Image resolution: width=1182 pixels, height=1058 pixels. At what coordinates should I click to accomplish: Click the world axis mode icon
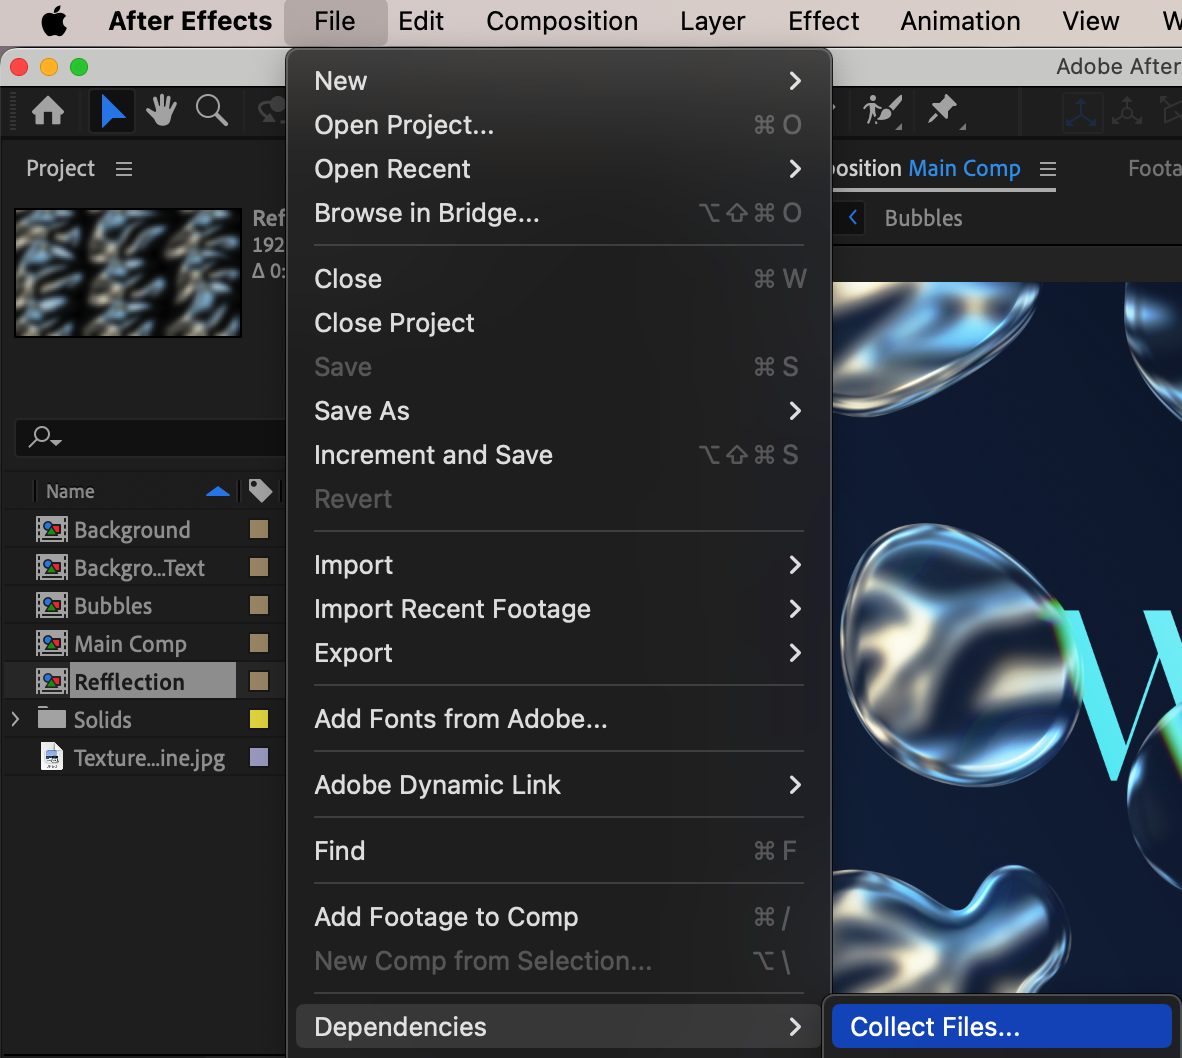[1127, 112]
